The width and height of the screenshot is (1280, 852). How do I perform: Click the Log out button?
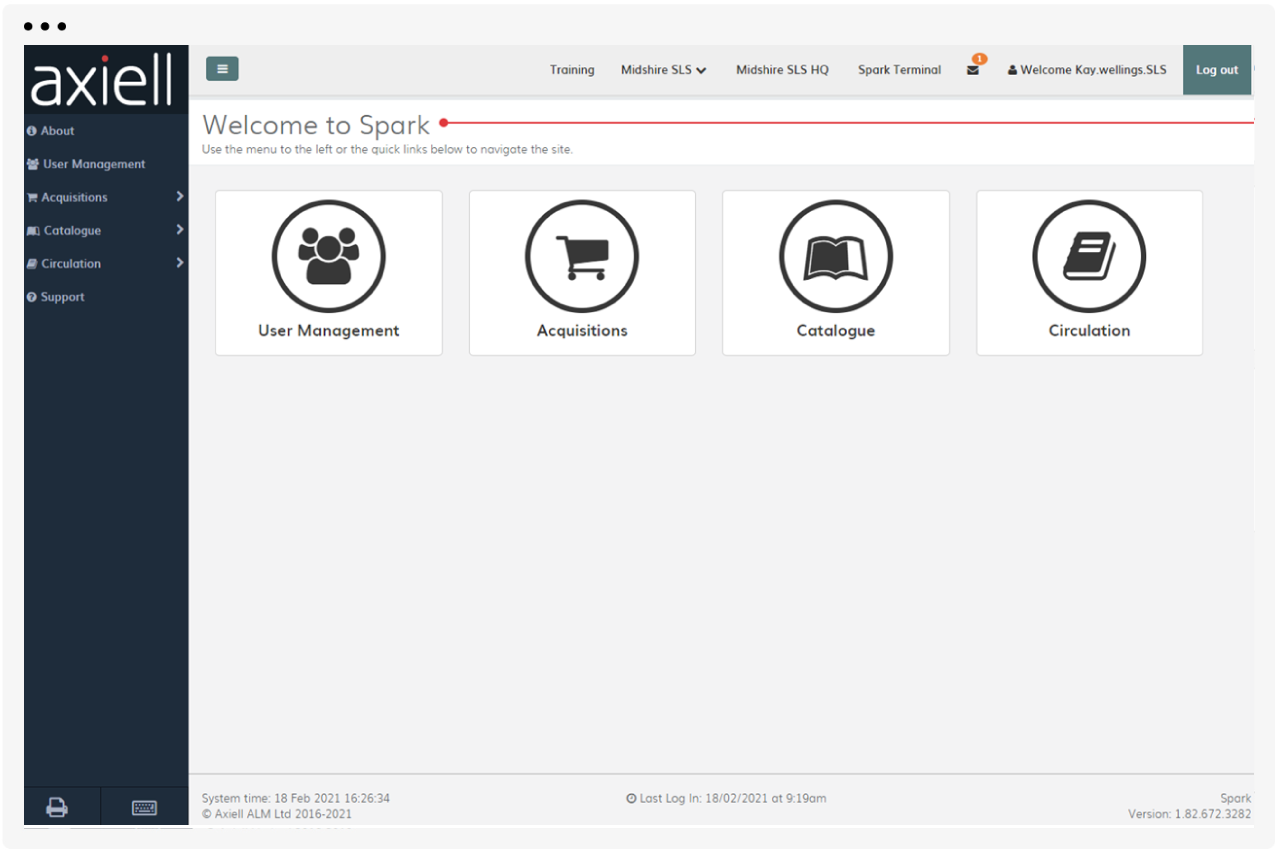[1216, 70]
